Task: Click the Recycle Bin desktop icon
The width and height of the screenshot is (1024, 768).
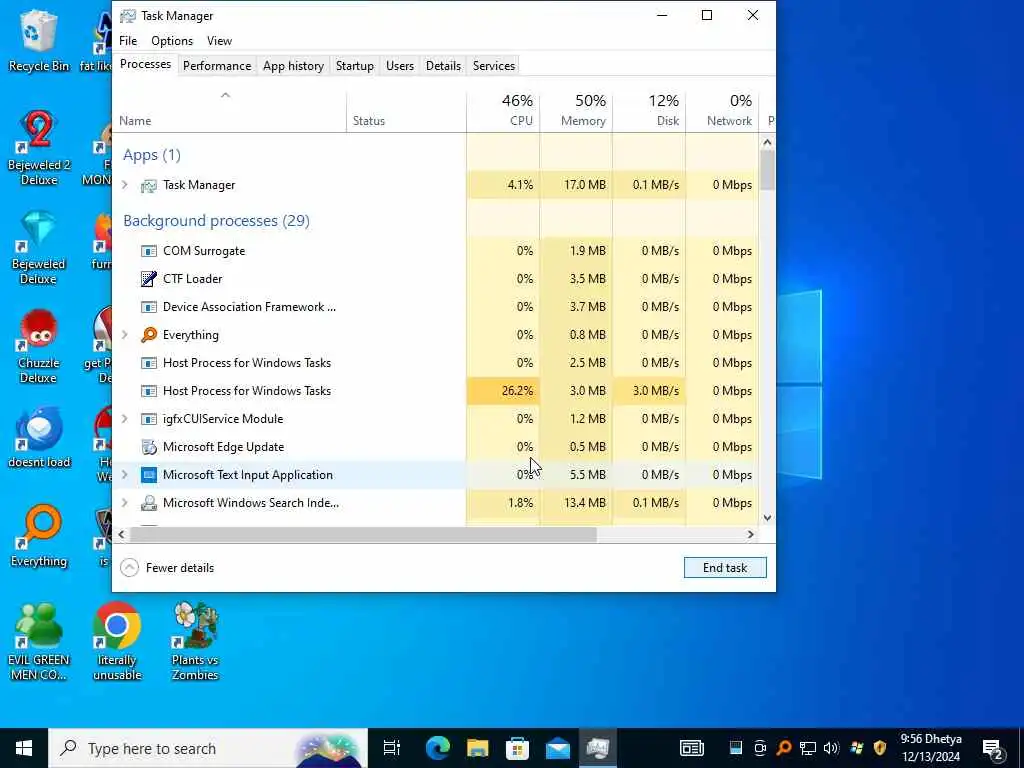Action: click(x=39, y=33)
